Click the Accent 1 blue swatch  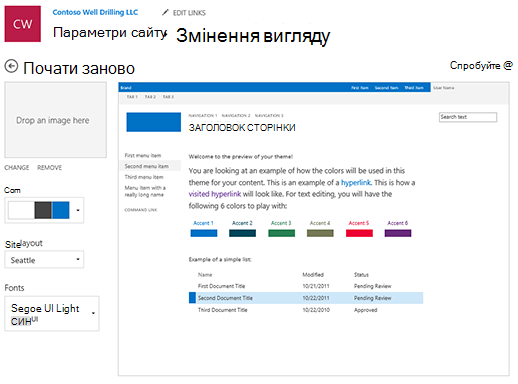(204, 233)
